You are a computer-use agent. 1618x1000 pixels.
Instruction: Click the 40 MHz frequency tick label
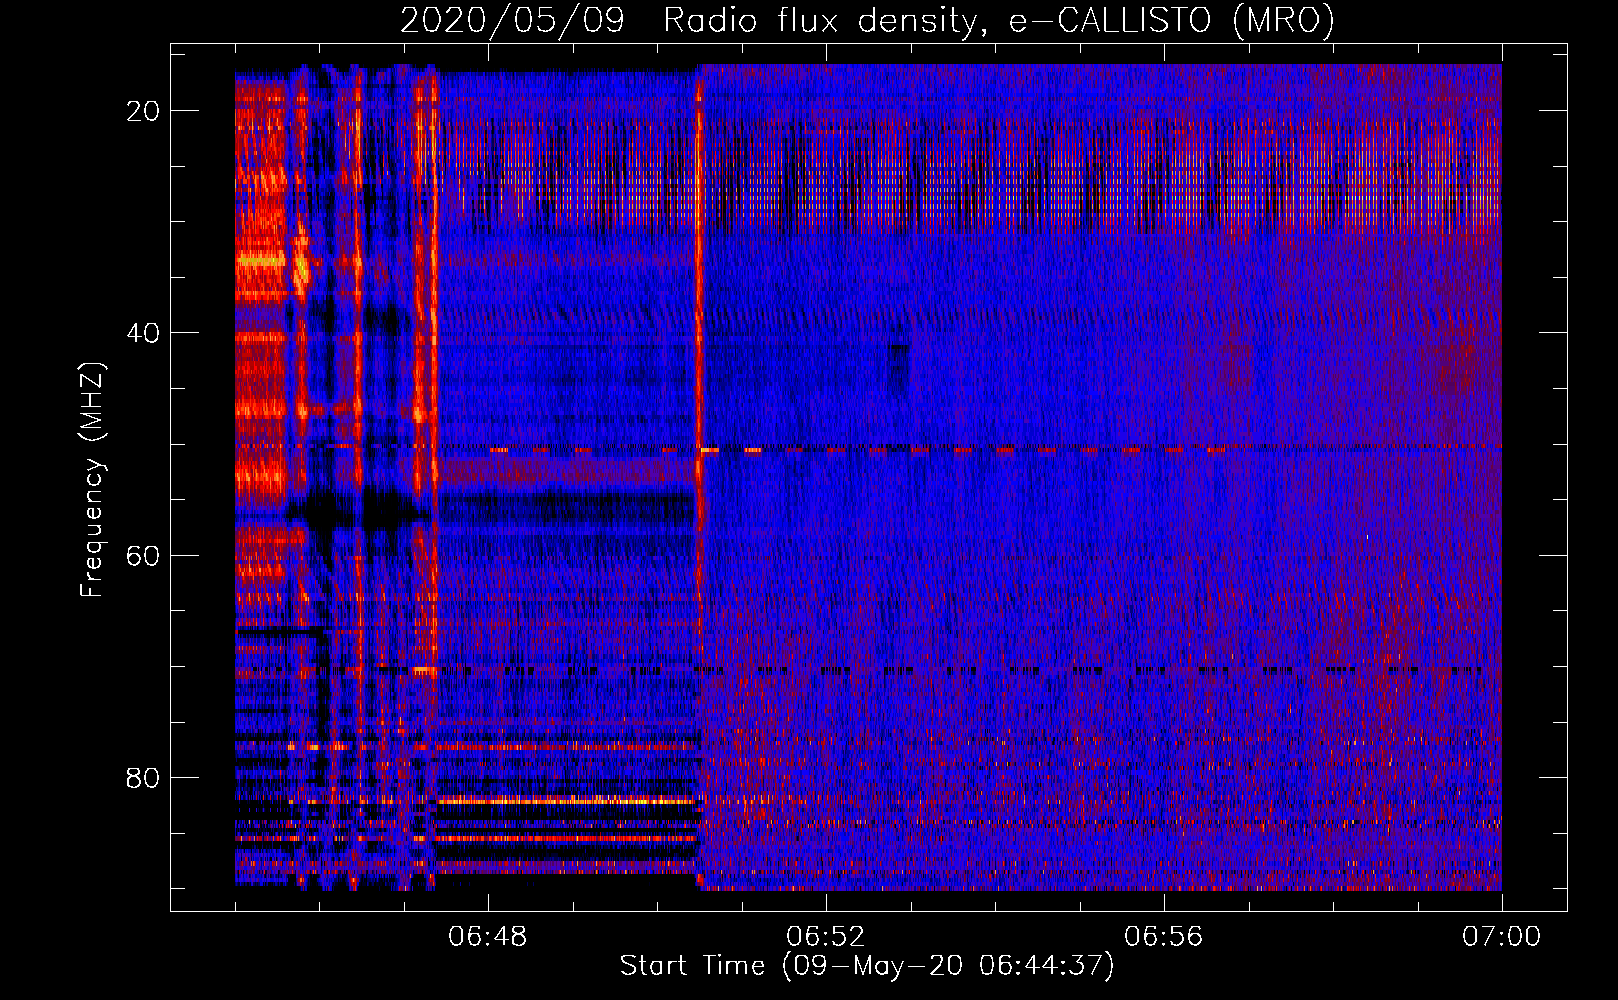[144, 332]
